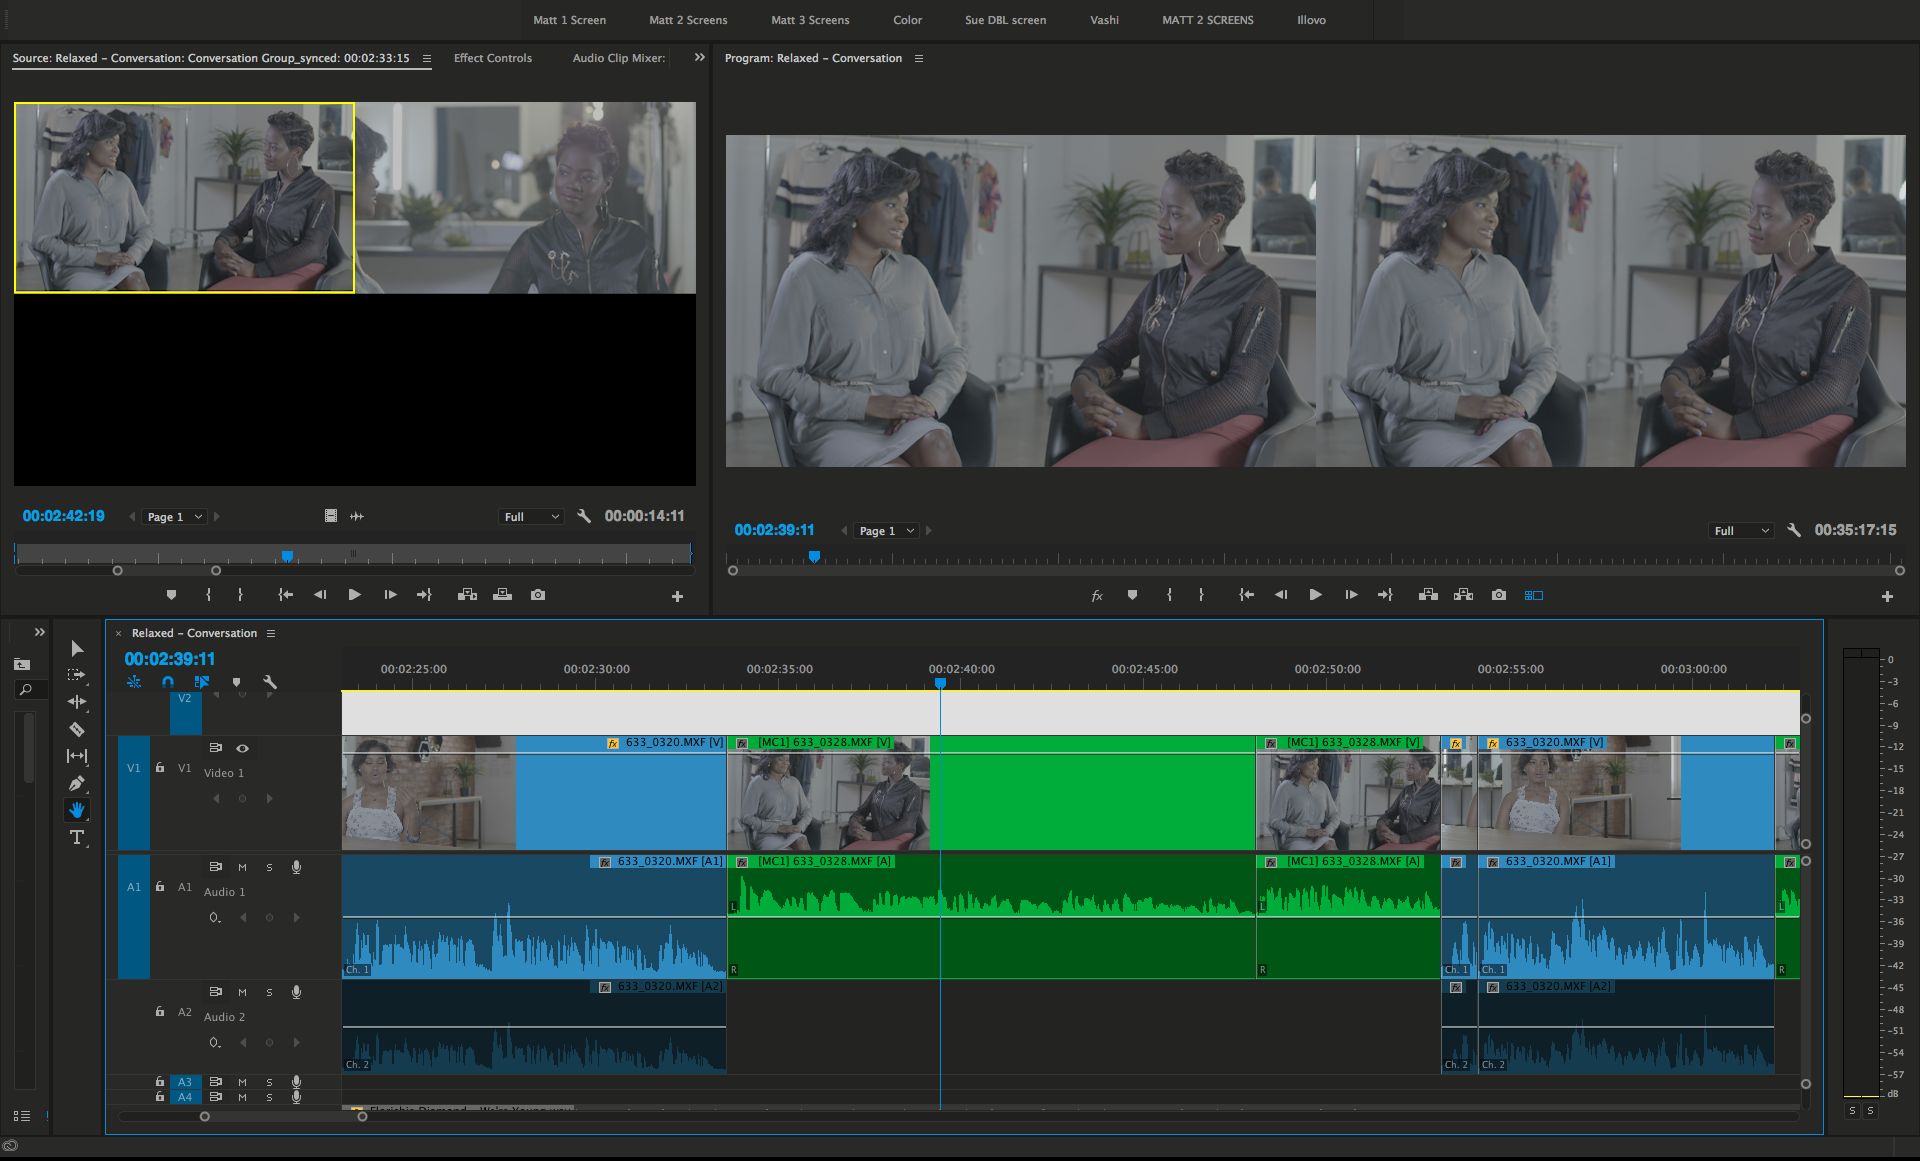
Task: Open the Program panel hamburger menu
Action: (x=919, y=59)
